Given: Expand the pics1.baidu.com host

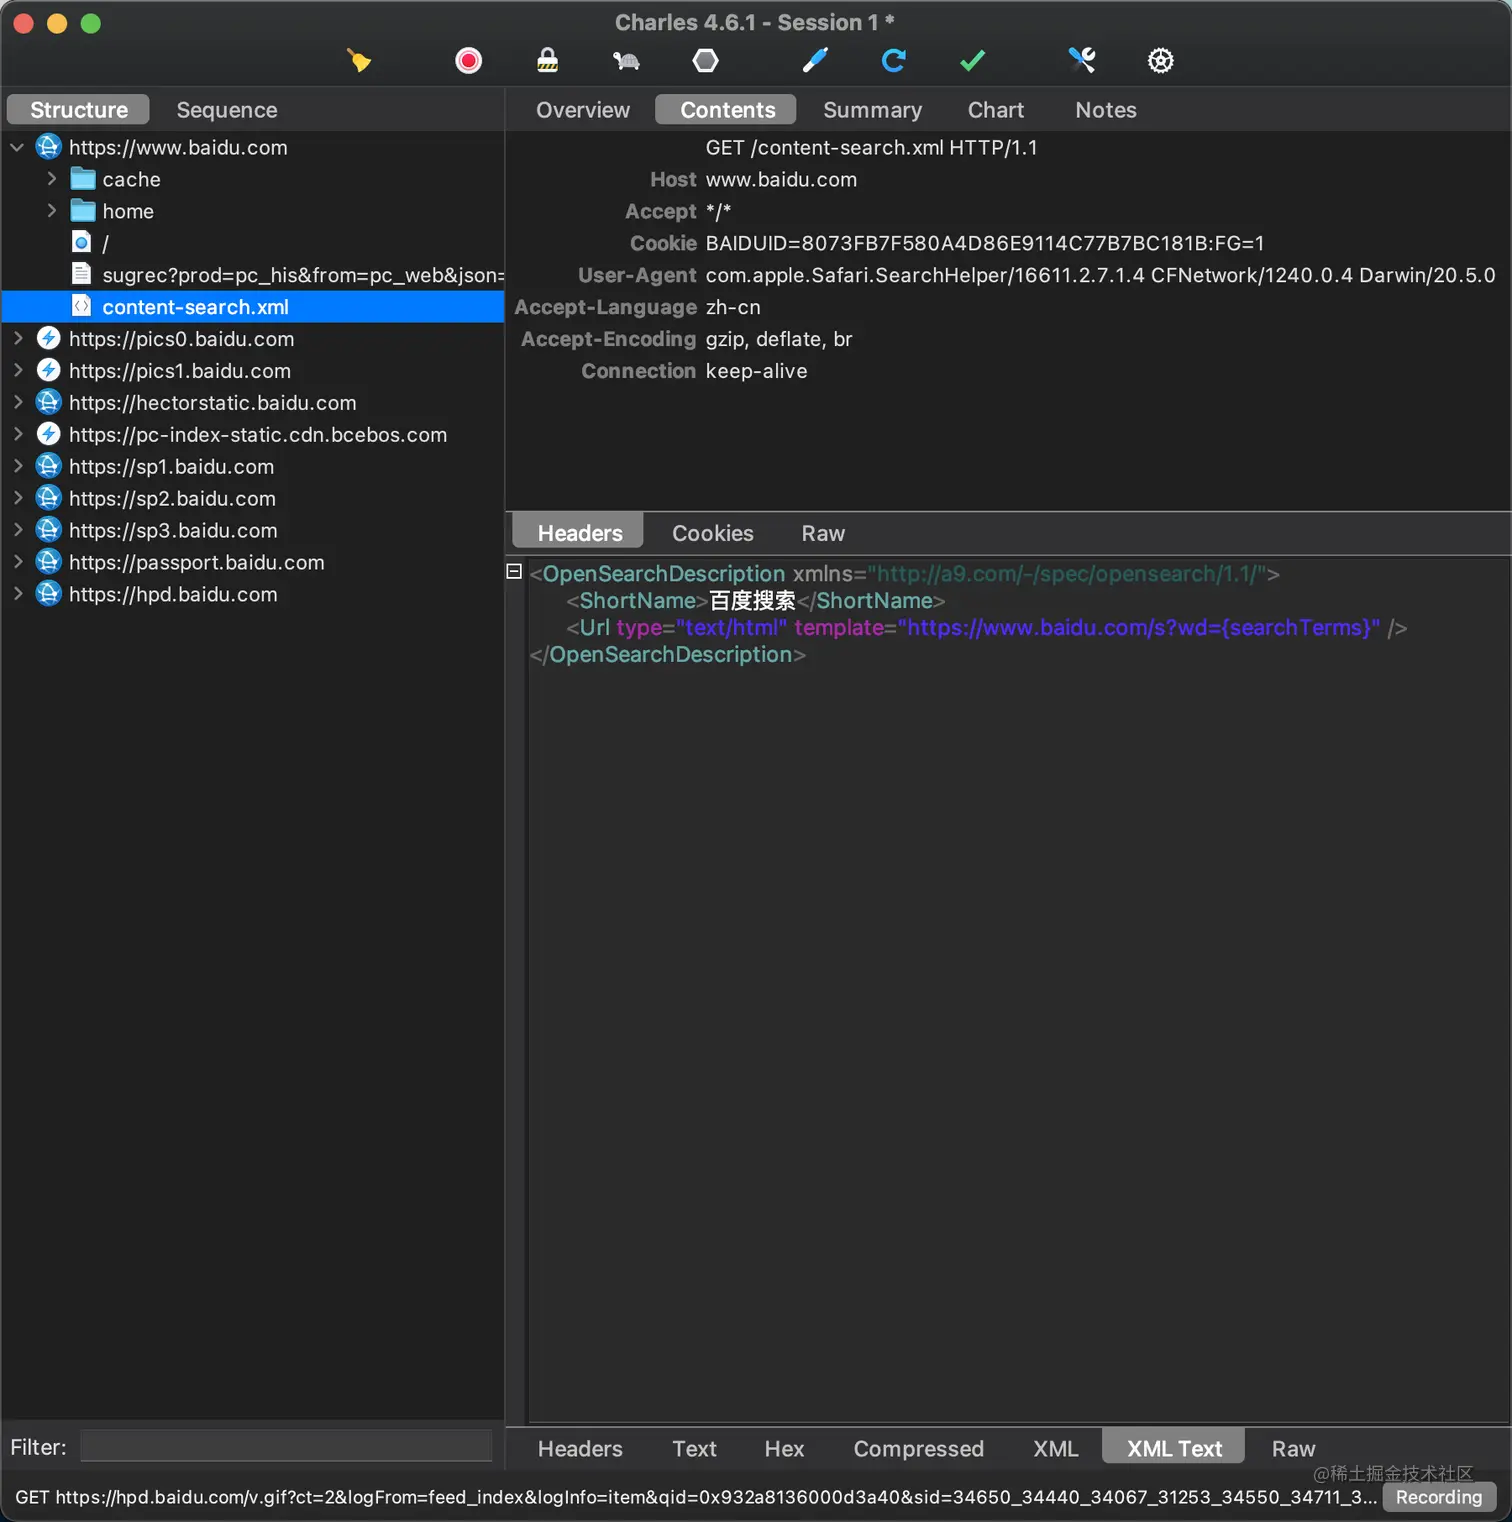Looking at the screenshot, I should click(x=17, y=371).
